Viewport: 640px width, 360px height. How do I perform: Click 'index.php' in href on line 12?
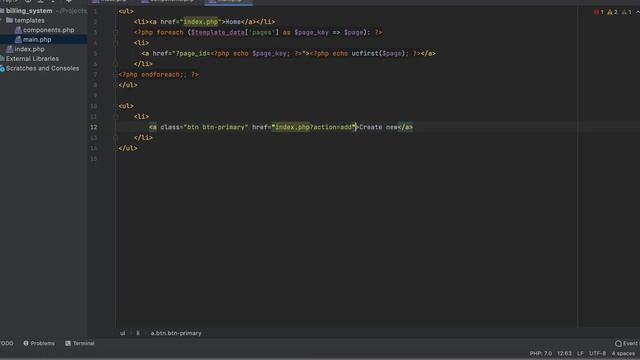point(292,127)
